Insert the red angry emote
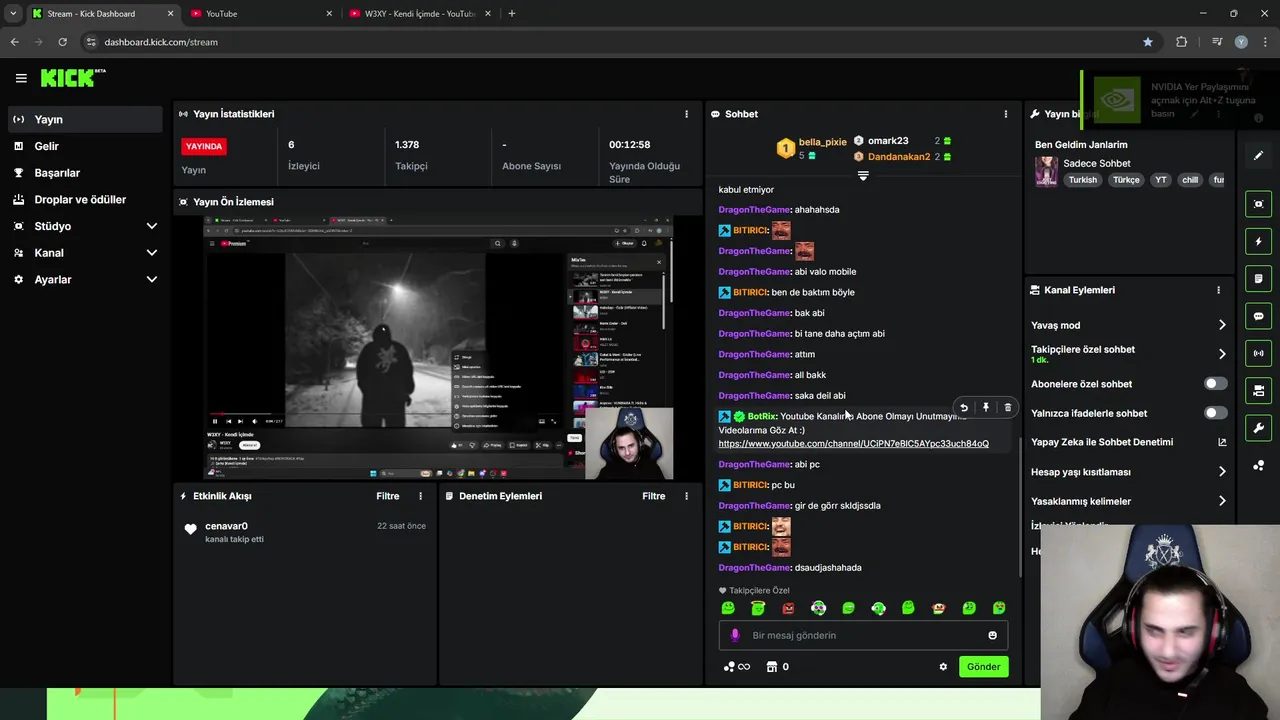 788,608
